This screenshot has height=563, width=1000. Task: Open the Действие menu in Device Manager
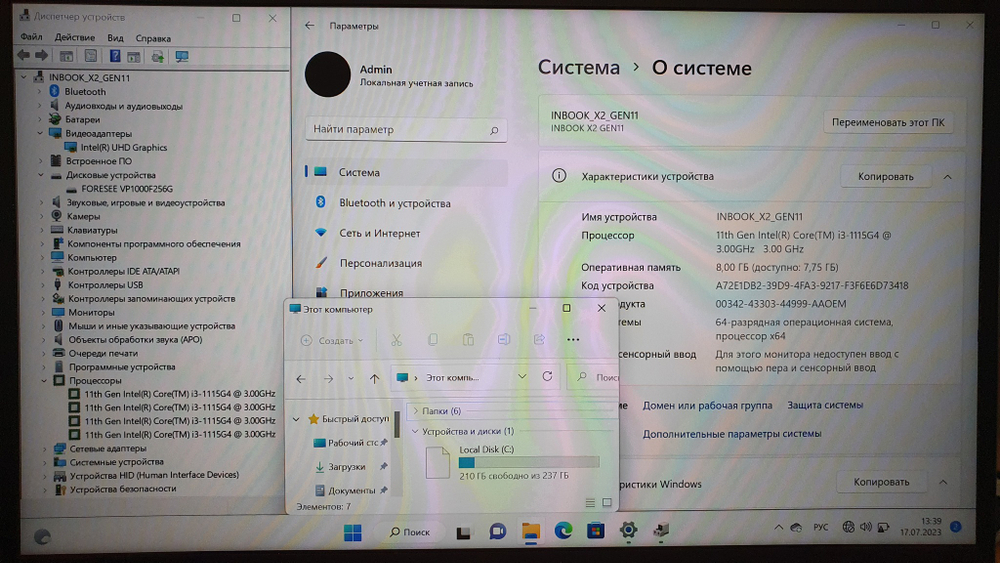pyautogui.click(x=75, y=38)
